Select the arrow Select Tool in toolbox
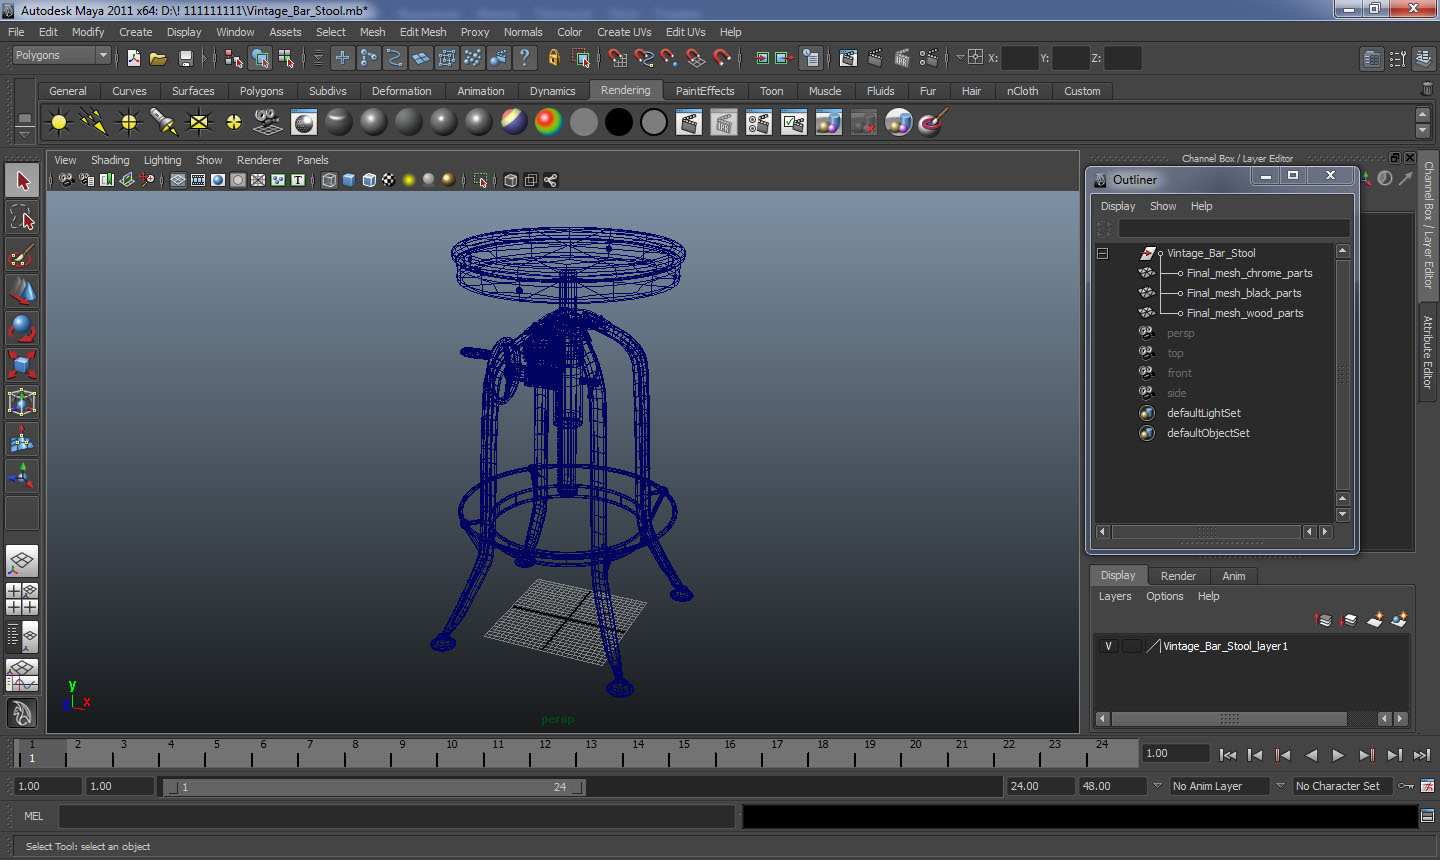The width and height of the screenshot is (1440, 860). pyautogui.click(x=22, y=181)
